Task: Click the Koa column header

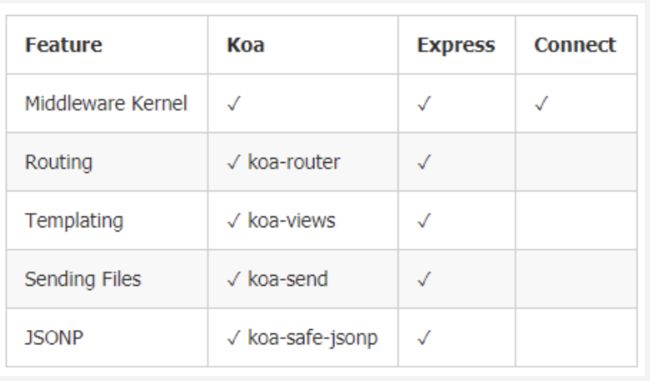Action: click(x=245, y=45)
